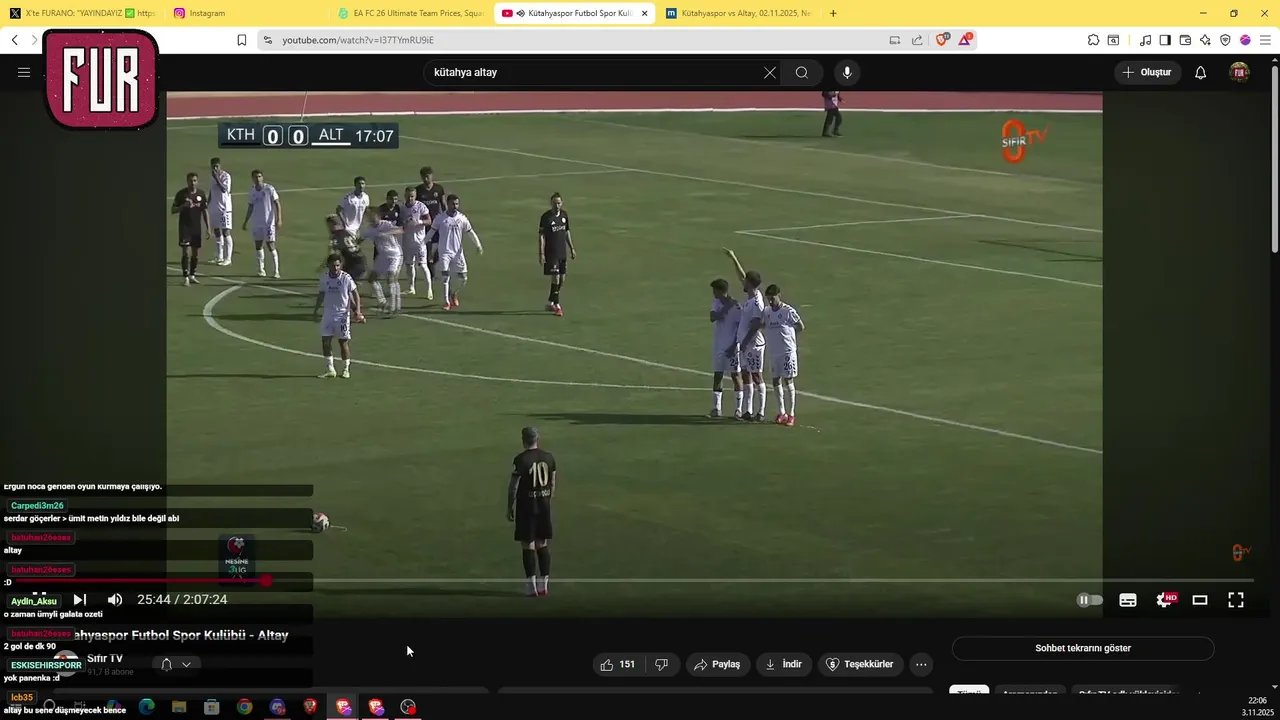Open File Explorer from taskbar

click(179, 707)
